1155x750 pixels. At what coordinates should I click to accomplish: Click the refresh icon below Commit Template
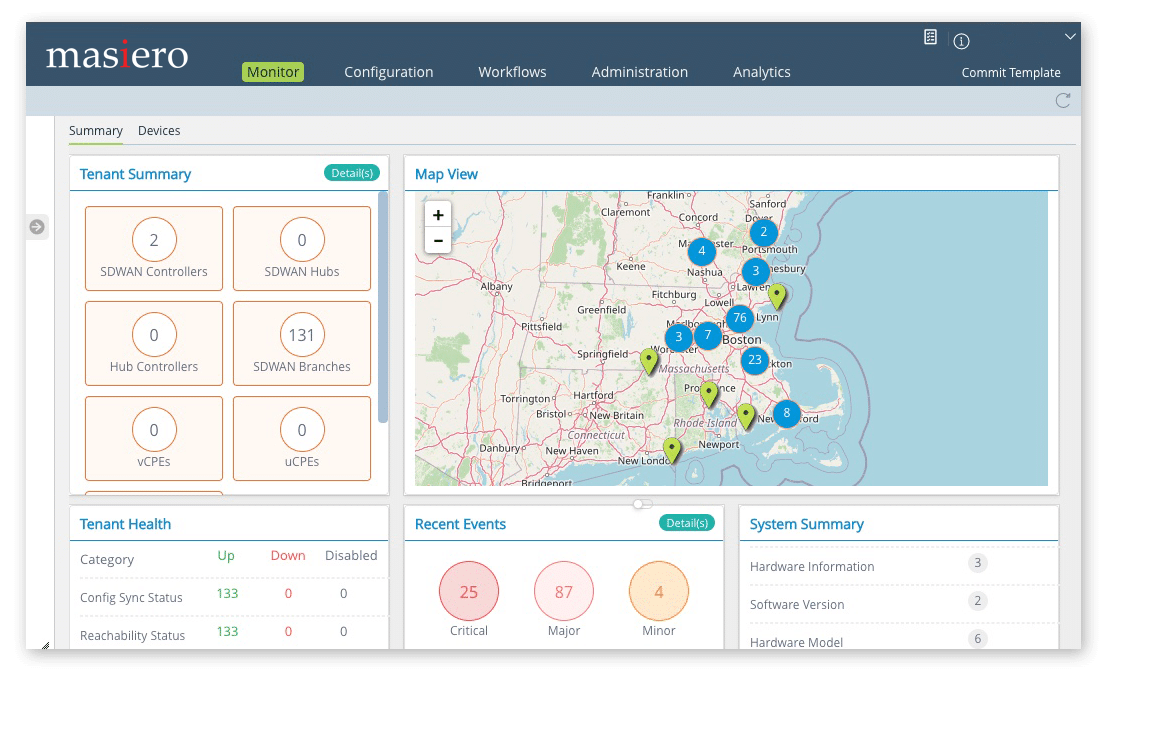point(1062,100)
